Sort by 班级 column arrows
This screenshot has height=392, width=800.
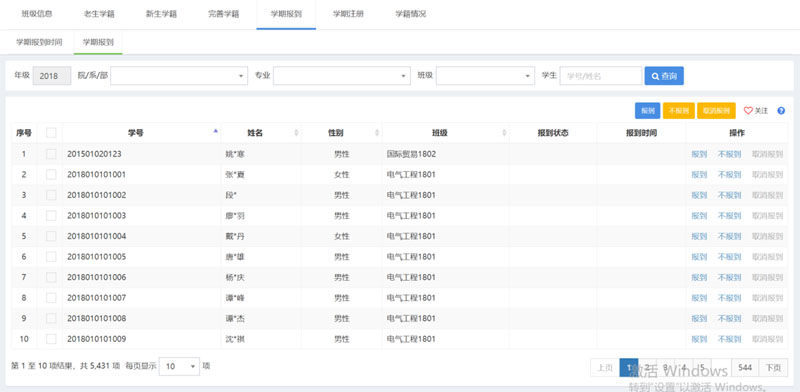pyautogui.click(x=504, y=133)
